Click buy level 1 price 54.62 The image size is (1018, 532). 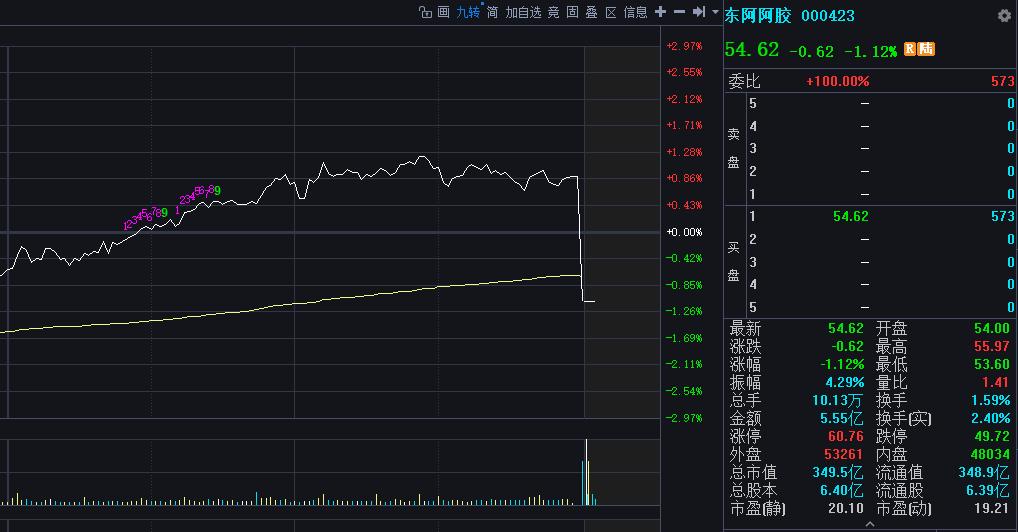850,216
